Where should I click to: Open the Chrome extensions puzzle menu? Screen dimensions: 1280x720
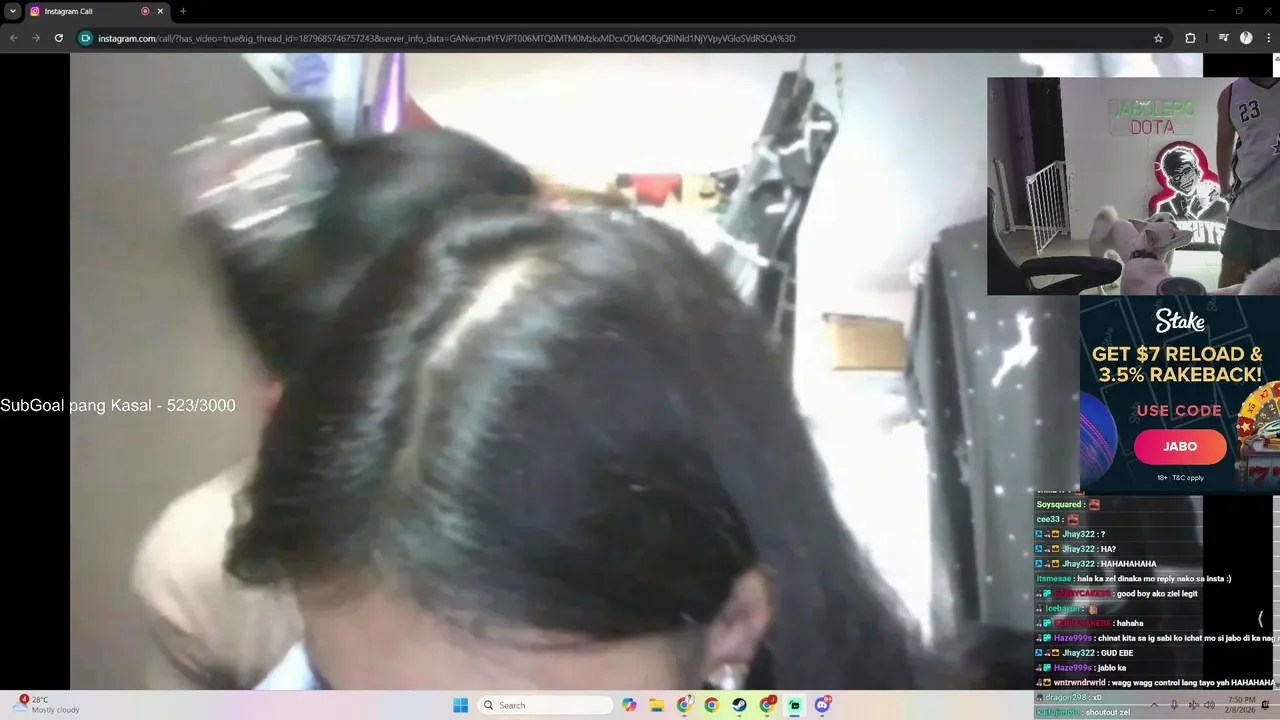[1190, 38]
